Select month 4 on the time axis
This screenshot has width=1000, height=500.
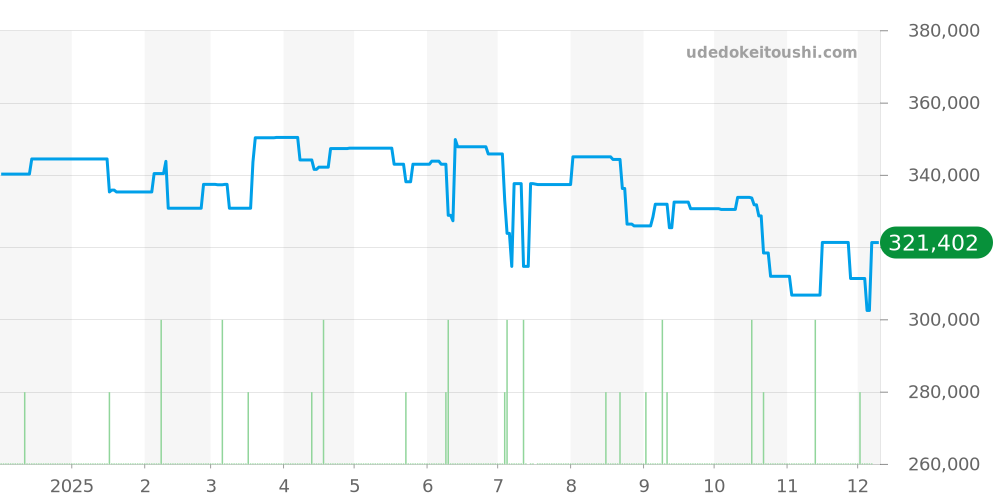284,486
